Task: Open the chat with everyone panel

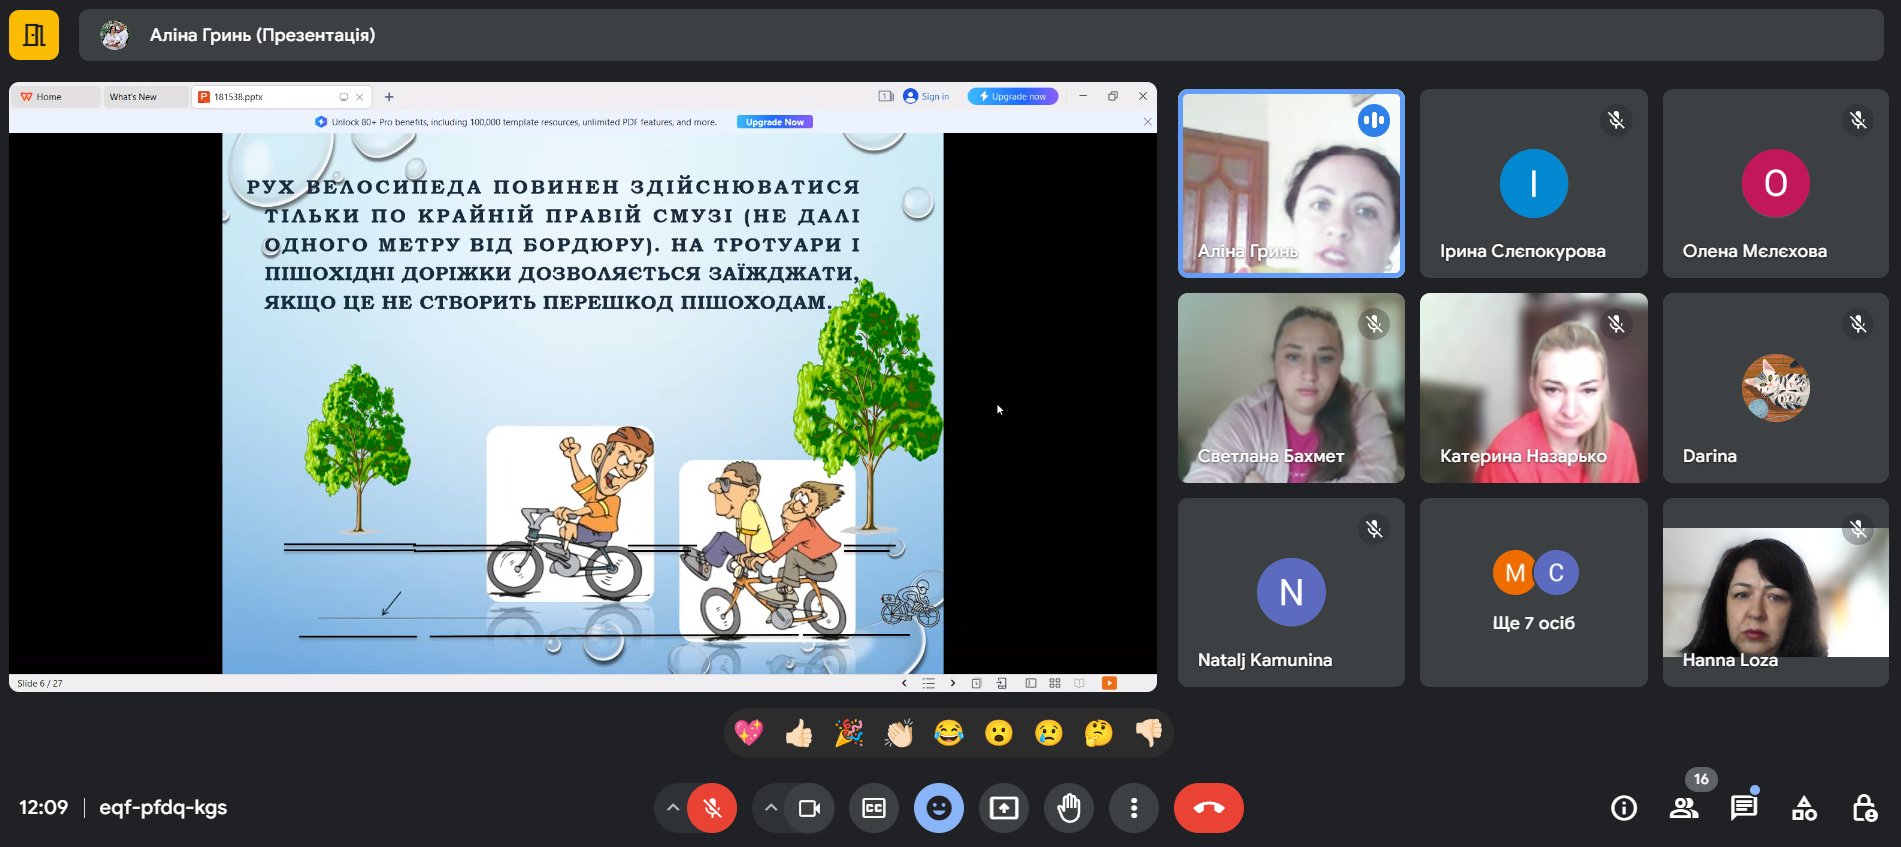Action: [1744, 808]
